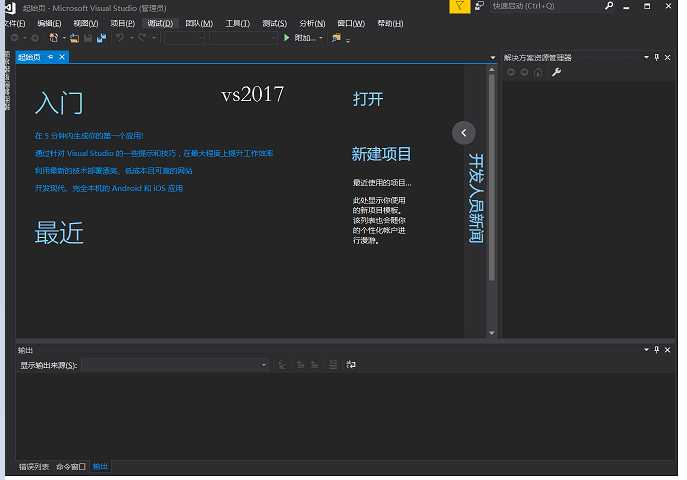The image size is (687, 480).
Task: Toggle word wrap in the Output panel
Action: (x=351, y=364)
